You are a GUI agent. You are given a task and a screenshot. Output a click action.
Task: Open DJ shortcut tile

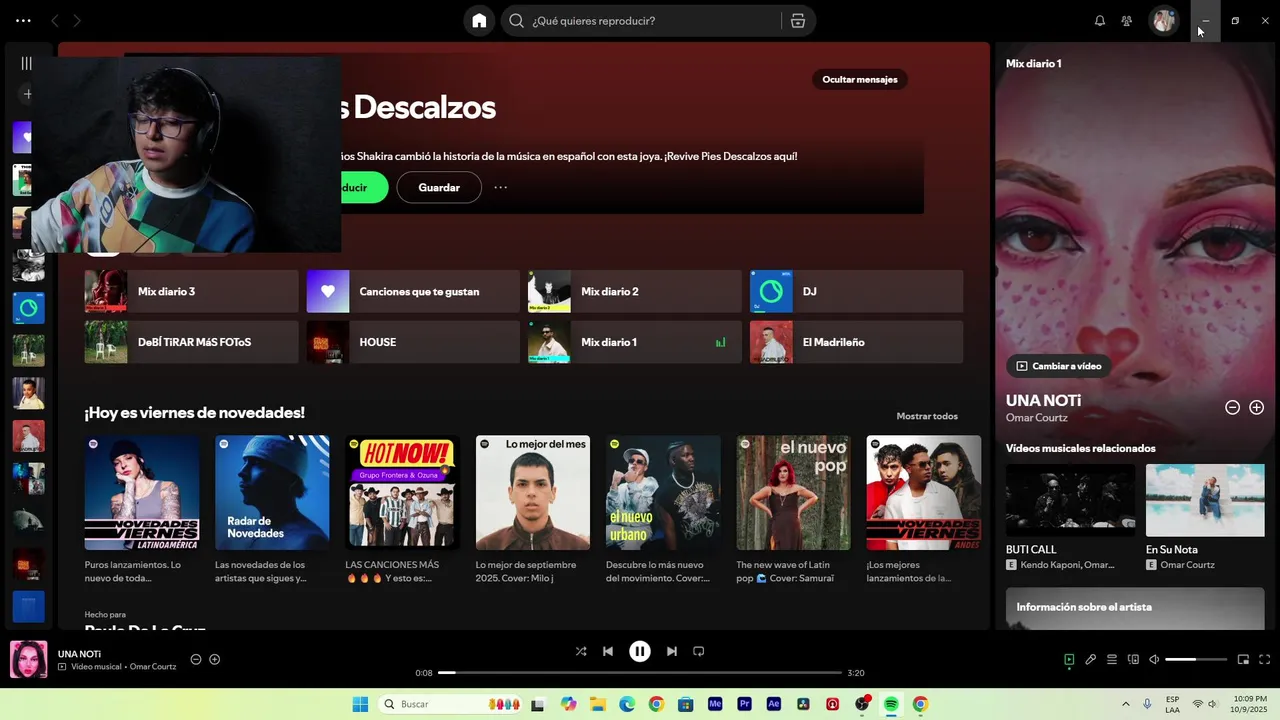coord(857,292)
